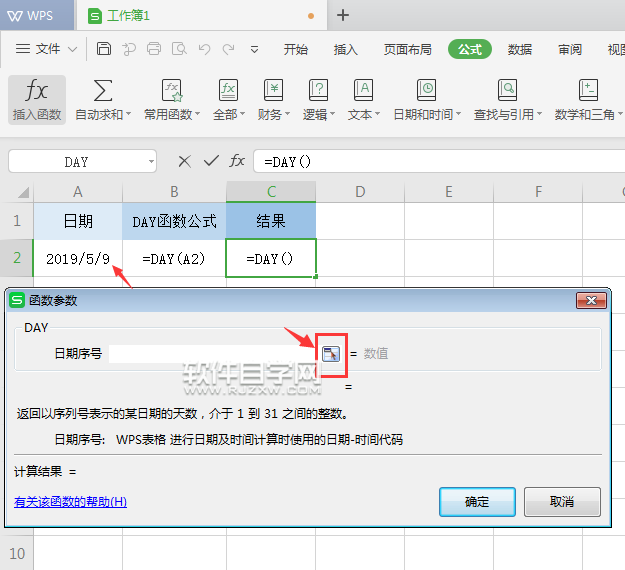Image resolution: width=625 pixels, height=570 pixels.
Task: Select column A header
Action: point(78,192)
